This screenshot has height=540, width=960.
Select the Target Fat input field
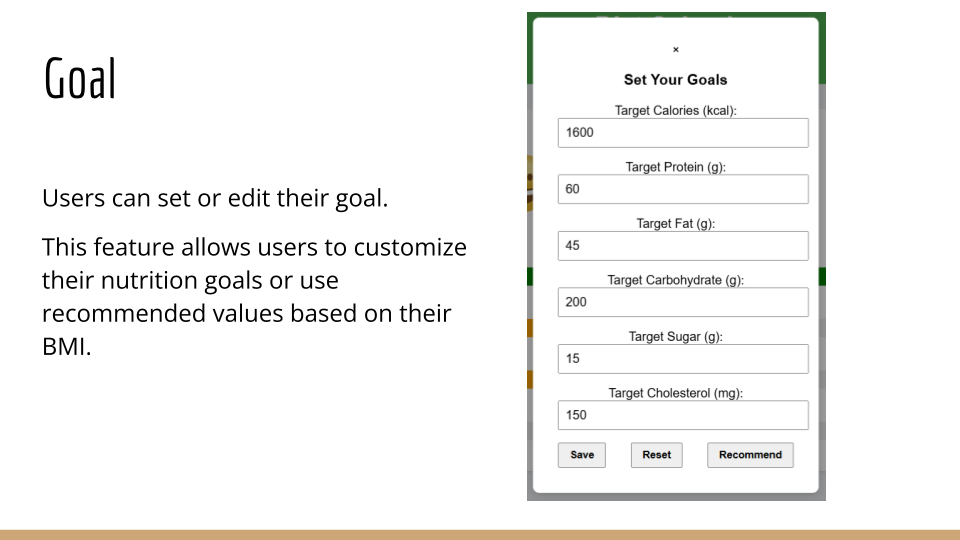point(683,245)
